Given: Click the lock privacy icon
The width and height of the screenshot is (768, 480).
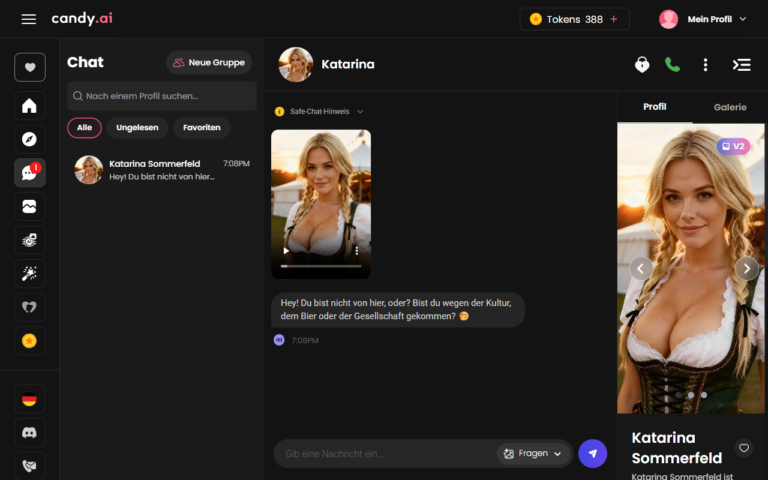Looking at the screenshot, I should point(642,65).
